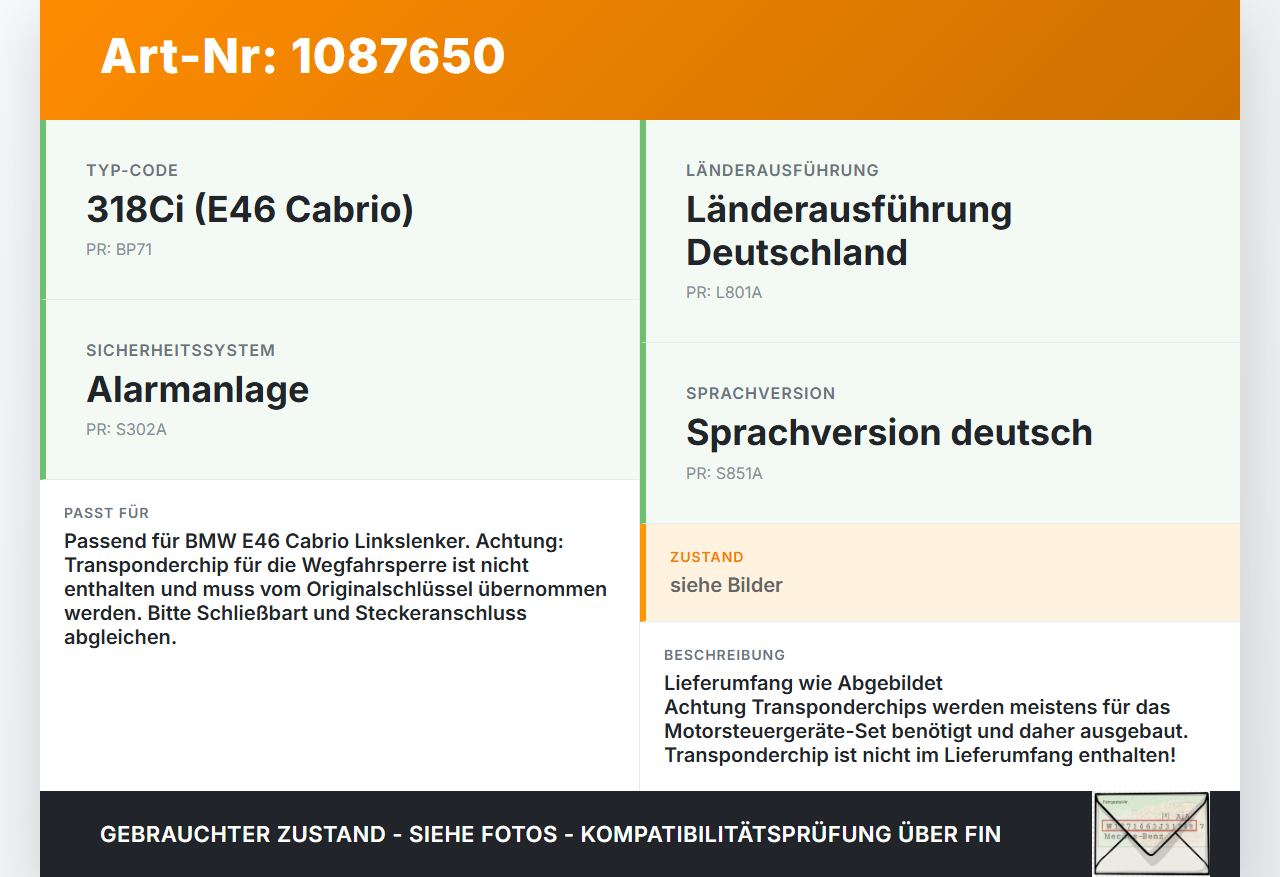Select the "PR: BP71" code

(119, 249)
